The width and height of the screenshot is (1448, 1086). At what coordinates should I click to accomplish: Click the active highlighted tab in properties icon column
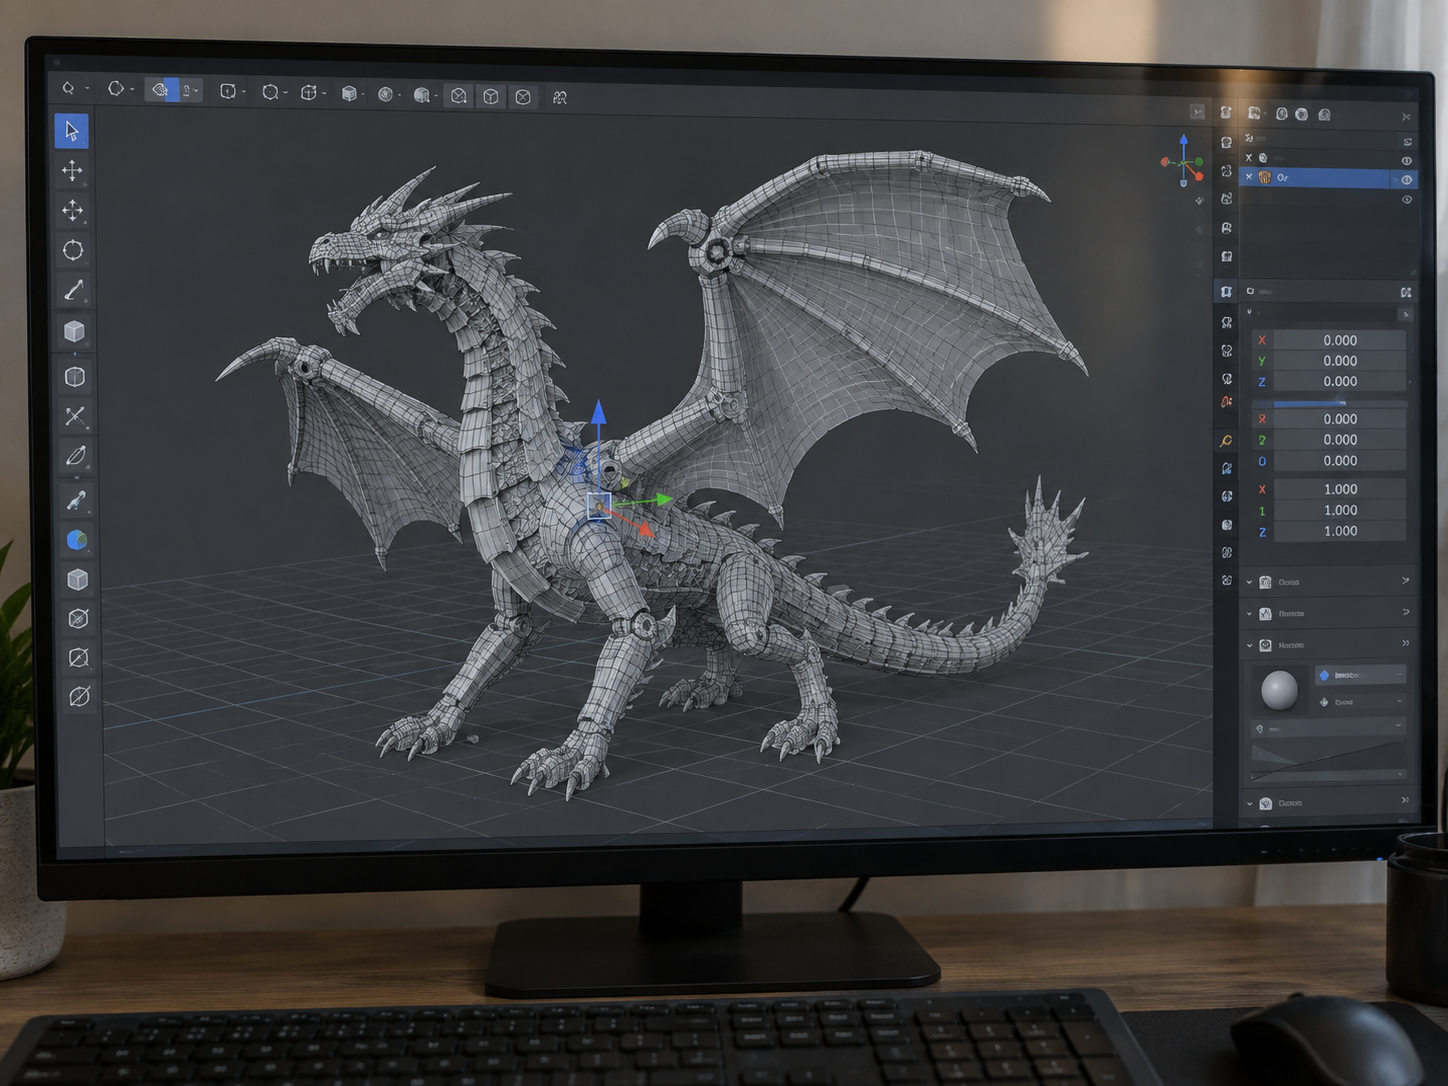tap(1226, 292)
